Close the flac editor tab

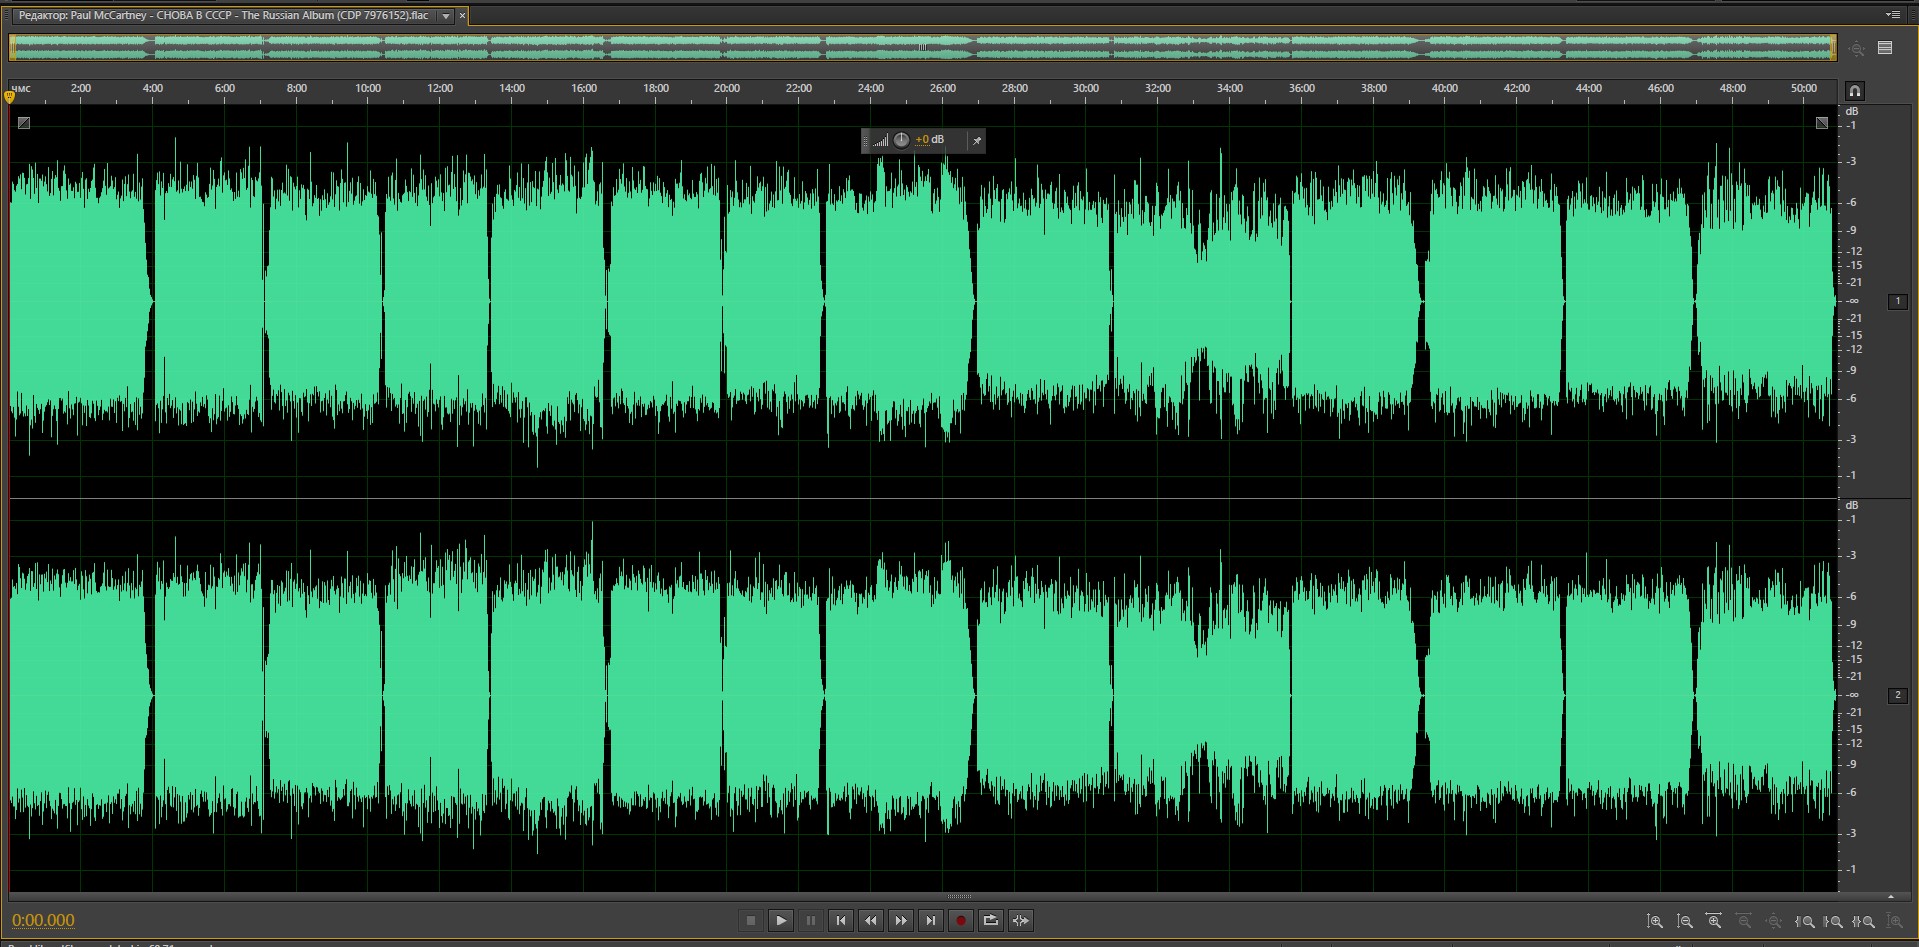[462, 16]
